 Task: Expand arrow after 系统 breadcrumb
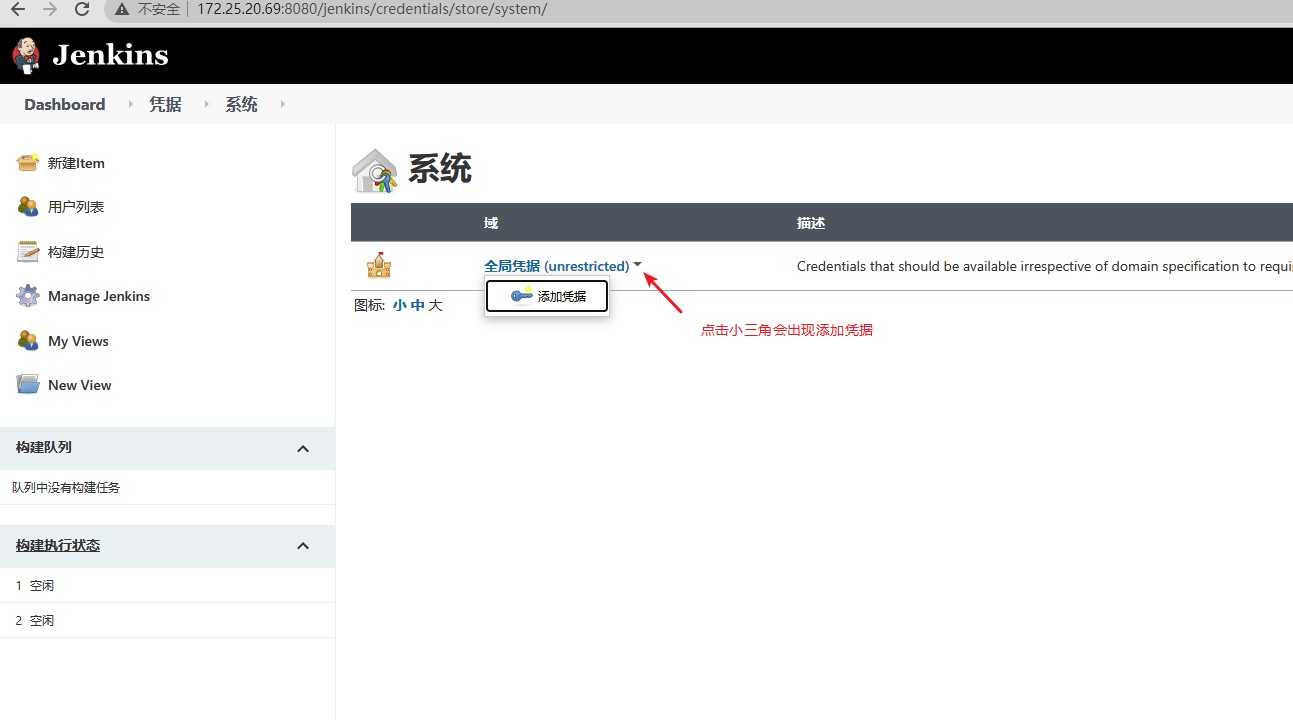point(282,104)
